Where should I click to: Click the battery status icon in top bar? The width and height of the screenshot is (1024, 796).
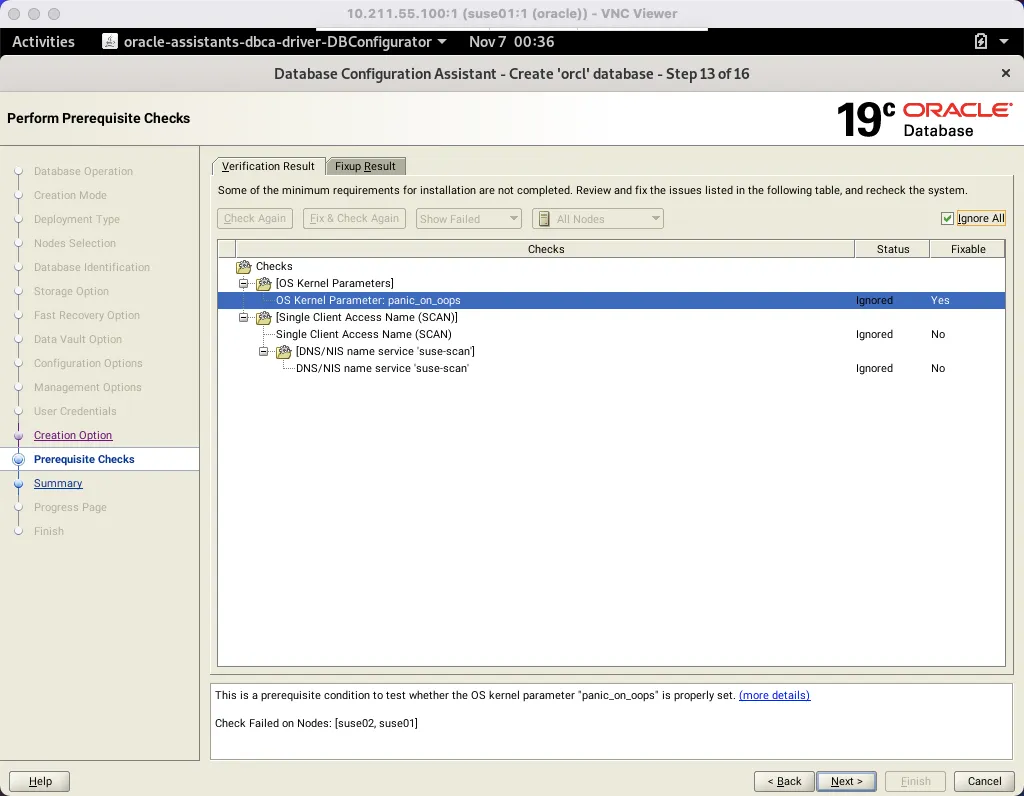coord(981,42)
